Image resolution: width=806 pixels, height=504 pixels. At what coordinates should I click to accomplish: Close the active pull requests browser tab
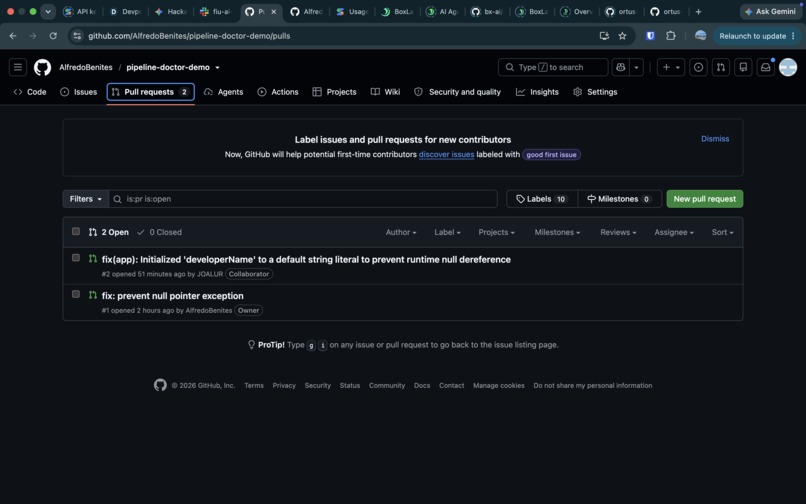point(273,11)
